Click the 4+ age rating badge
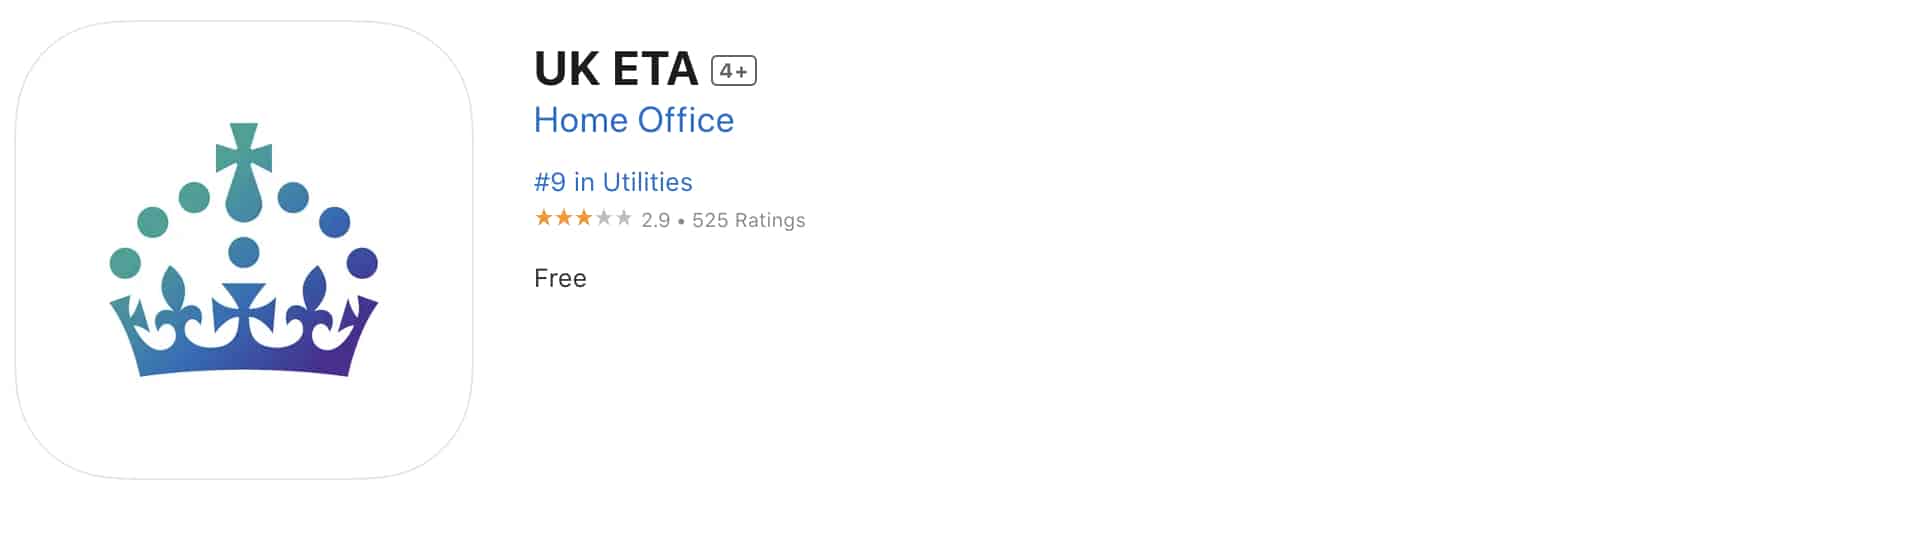 pos(734,71)
